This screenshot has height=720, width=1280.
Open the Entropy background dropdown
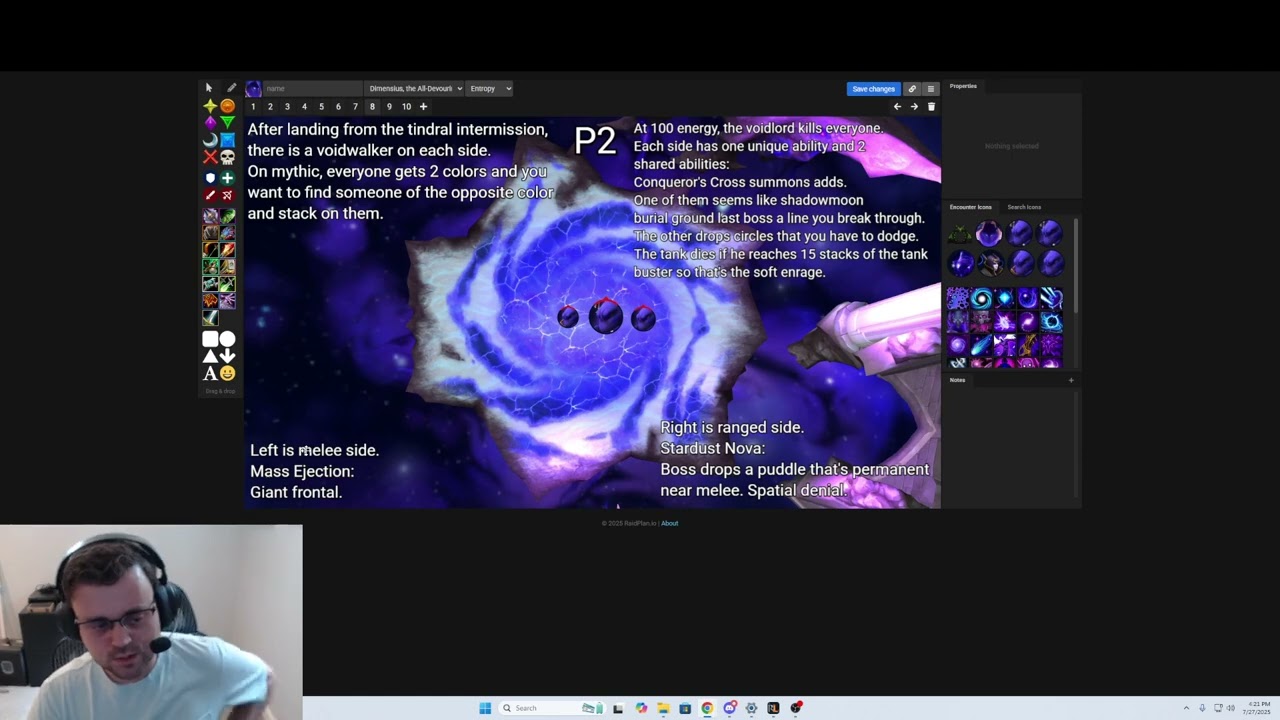pyautogui.click(x=490, y=89)
